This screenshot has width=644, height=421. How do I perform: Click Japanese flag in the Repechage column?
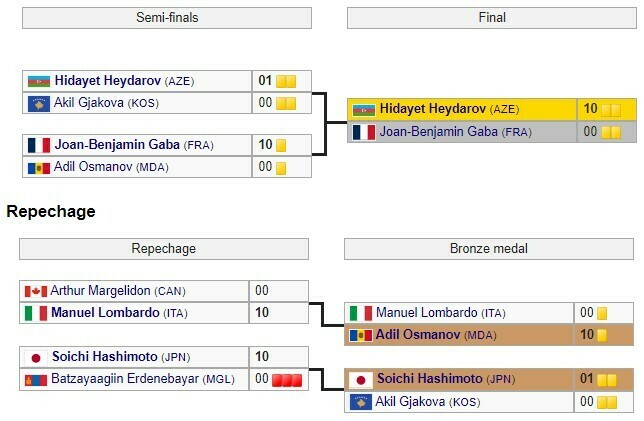tap(35, 357)
